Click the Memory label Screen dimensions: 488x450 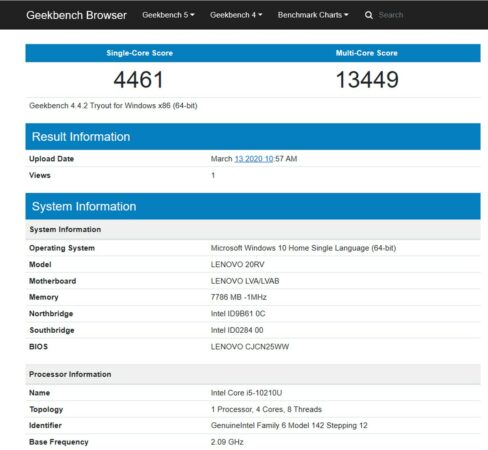click(x=44, y=297)
